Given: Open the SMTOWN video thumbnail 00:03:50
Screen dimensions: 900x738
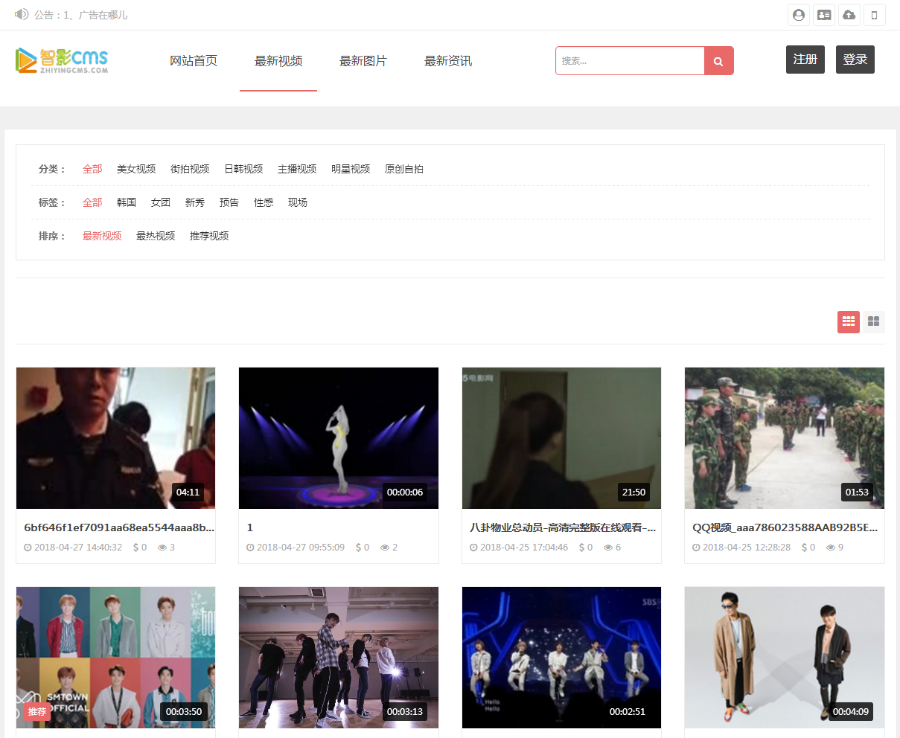Looking at the screenshot, I should click(x=115, y=657).
